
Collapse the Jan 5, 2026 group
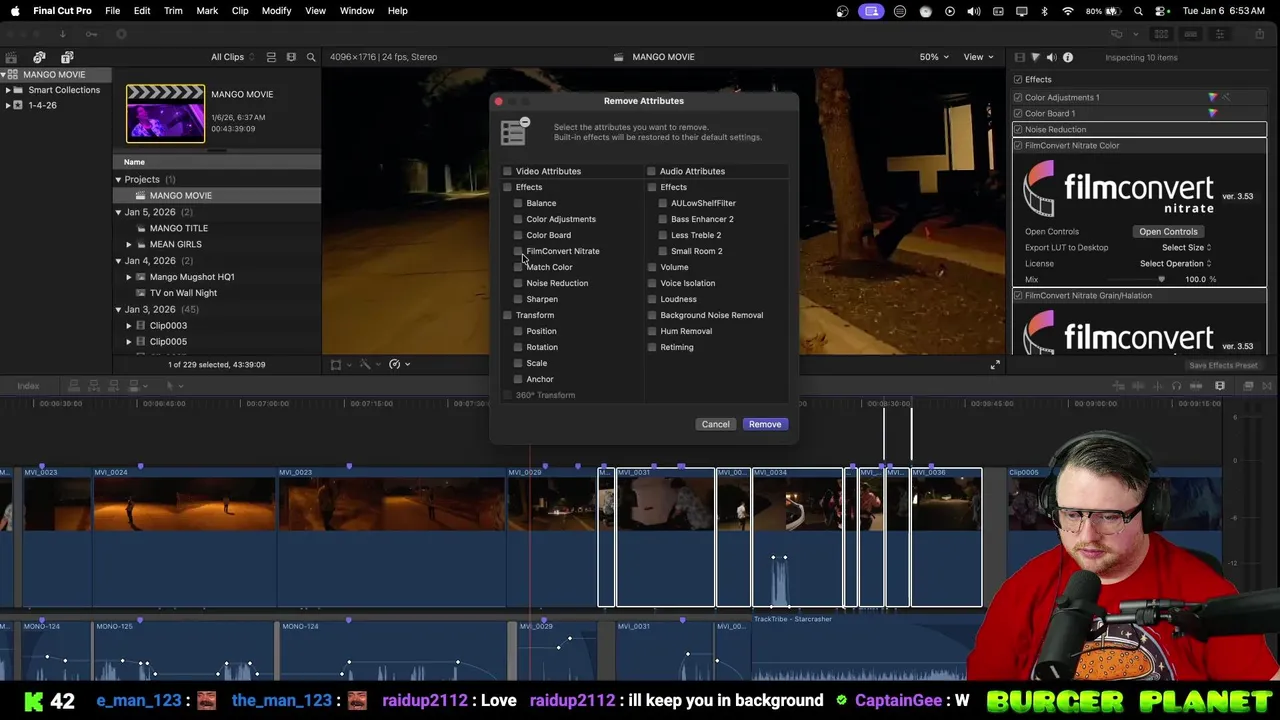tap(118, 212)
